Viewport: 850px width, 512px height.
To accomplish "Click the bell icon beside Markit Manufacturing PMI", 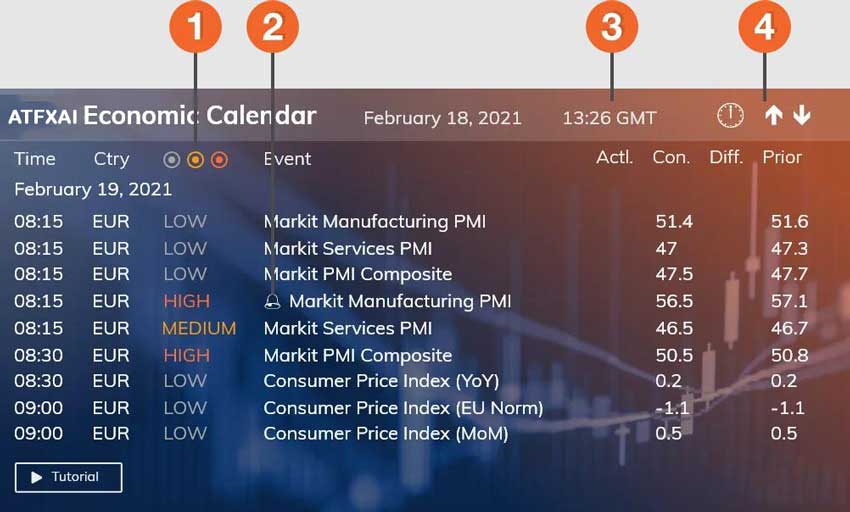I will [273, 301].
